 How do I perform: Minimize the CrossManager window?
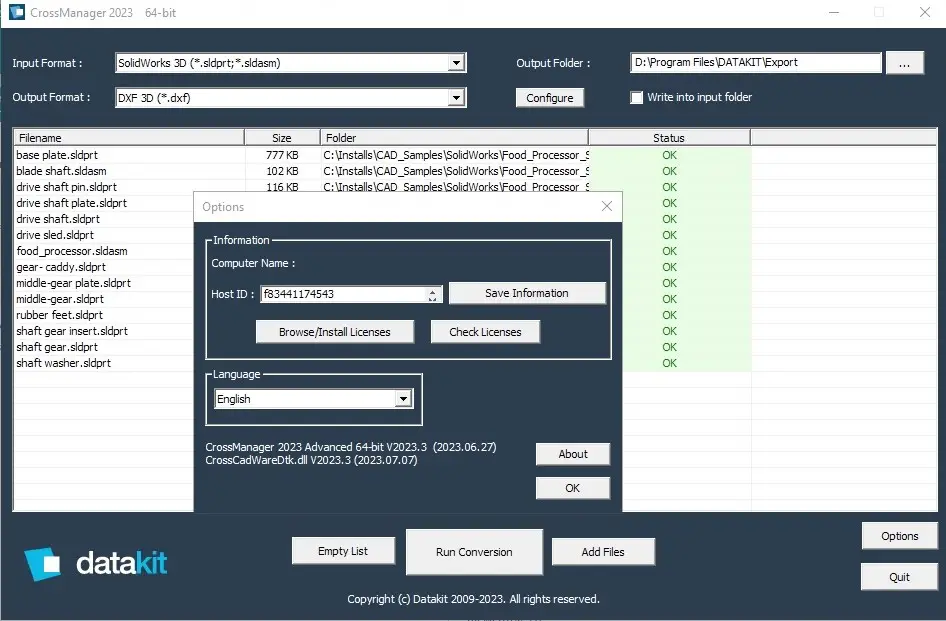point(834,12)
